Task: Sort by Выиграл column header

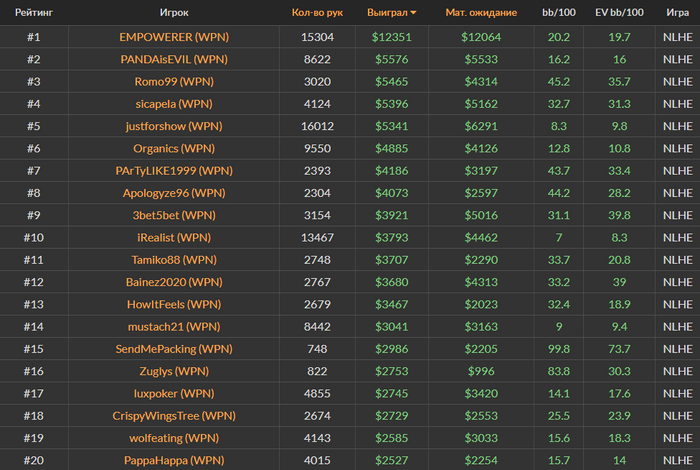Action: pos(387,12)
